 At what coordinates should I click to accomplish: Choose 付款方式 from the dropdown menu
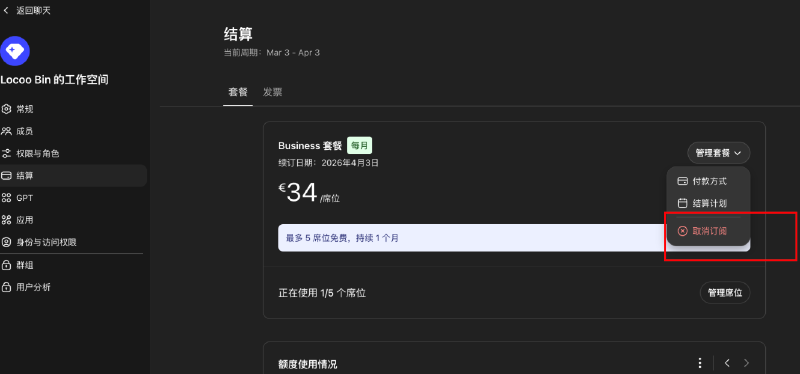pos(708,181)
